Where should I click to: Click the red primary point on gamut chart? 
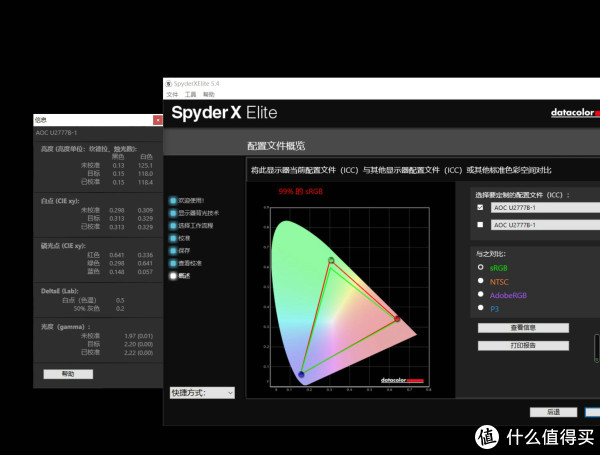[x=397, y=318]
